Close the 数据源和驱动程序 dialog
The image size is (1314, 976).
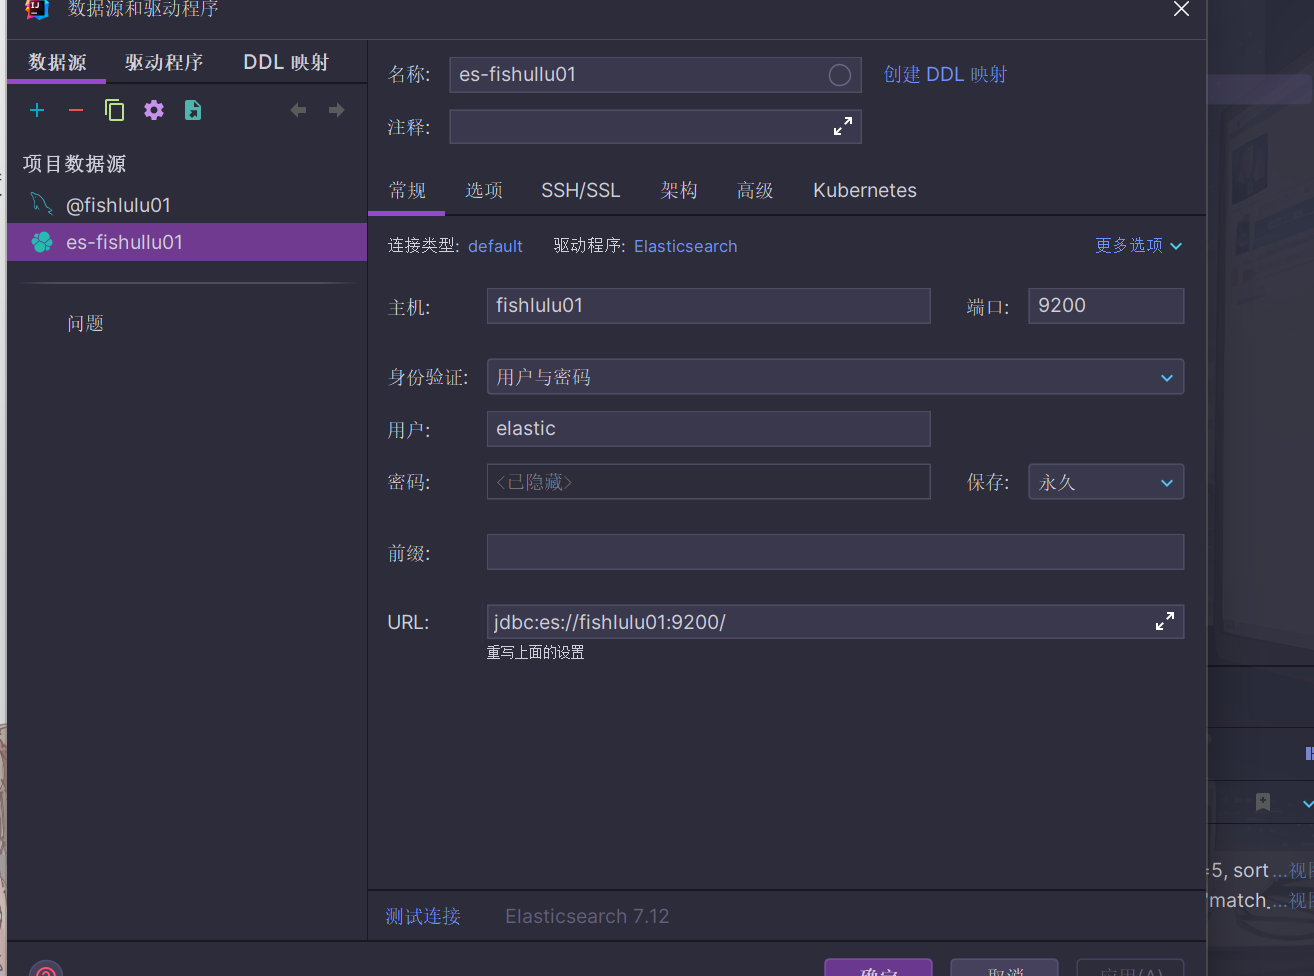(1181, 9)
